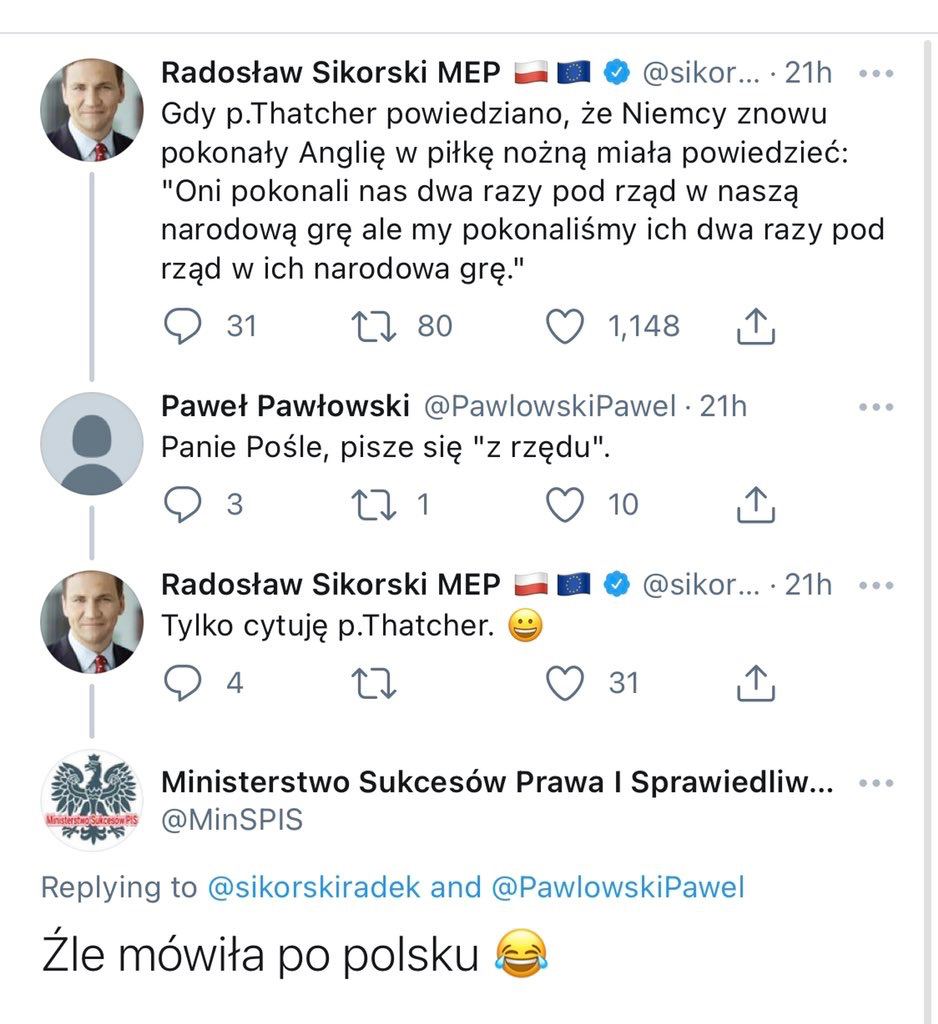Open more options on Paweł Pawłowski's tweet
The image size is (938, 1024).
point(876,407)
